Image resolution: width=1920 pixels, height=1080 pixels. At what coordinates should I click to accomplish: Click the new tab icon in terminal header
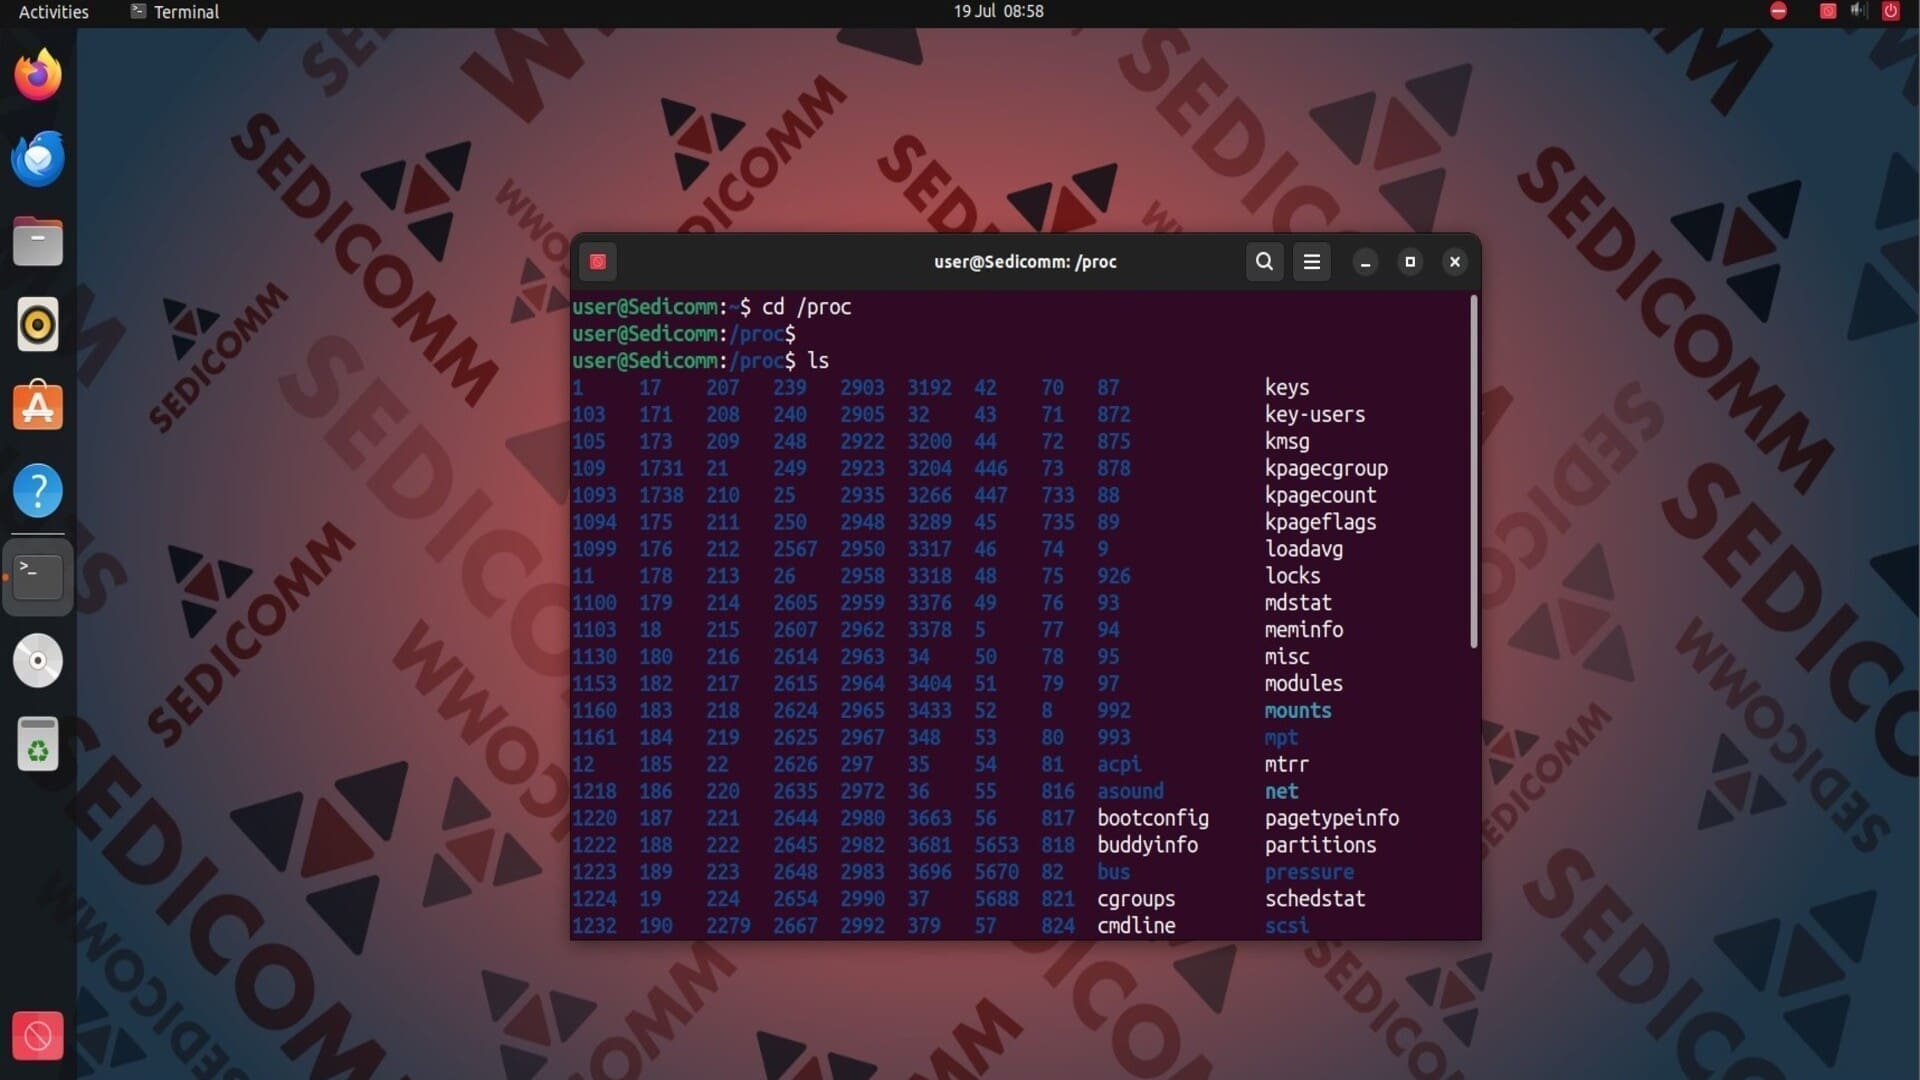point(598,261)
